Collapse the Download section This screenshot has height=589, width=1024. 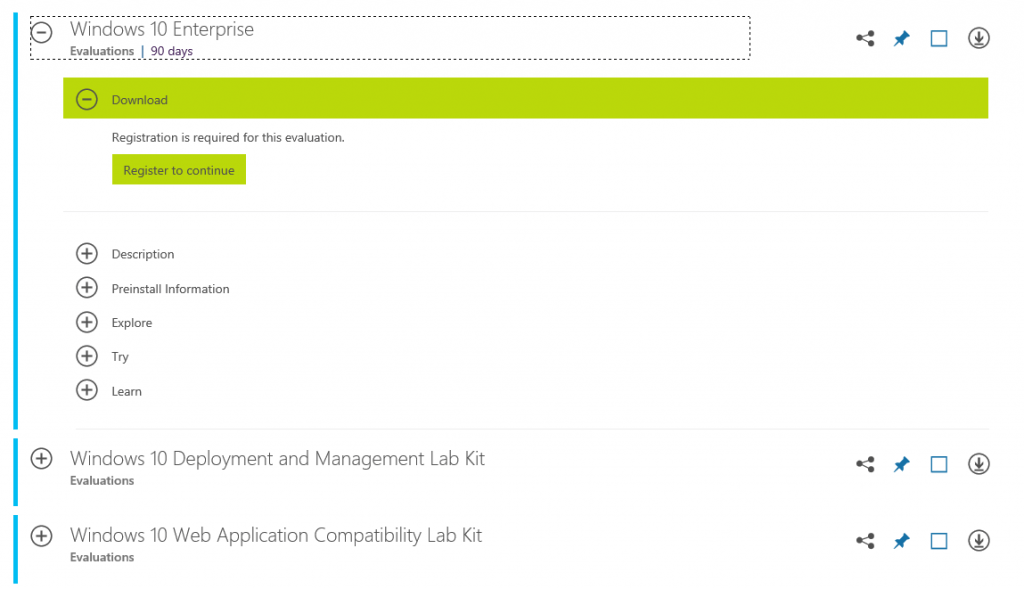coord(88,99)
